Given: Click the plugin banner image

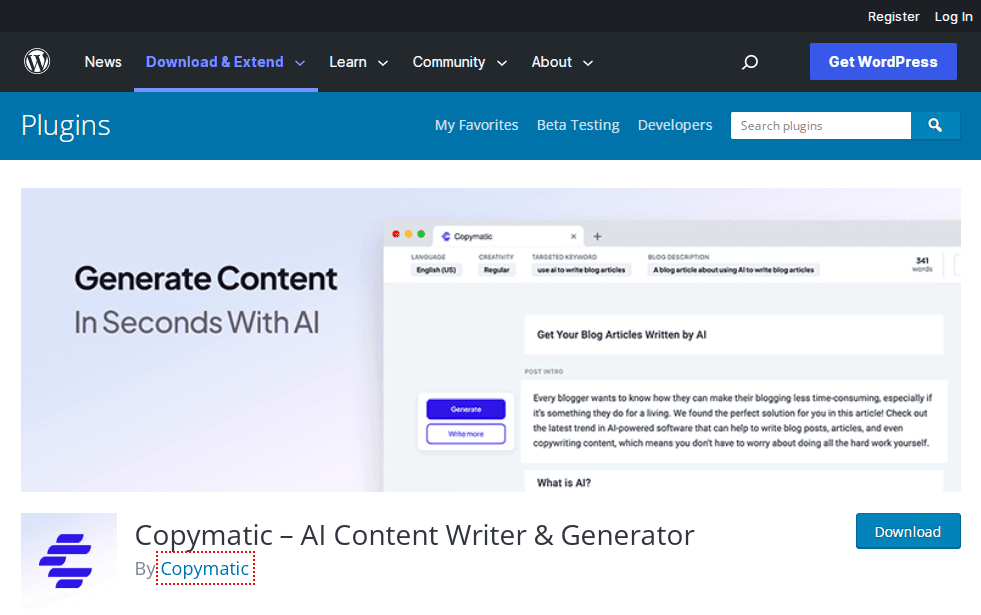Looking at the screenshot, I should pyautogui.click(x=490, y=340).
